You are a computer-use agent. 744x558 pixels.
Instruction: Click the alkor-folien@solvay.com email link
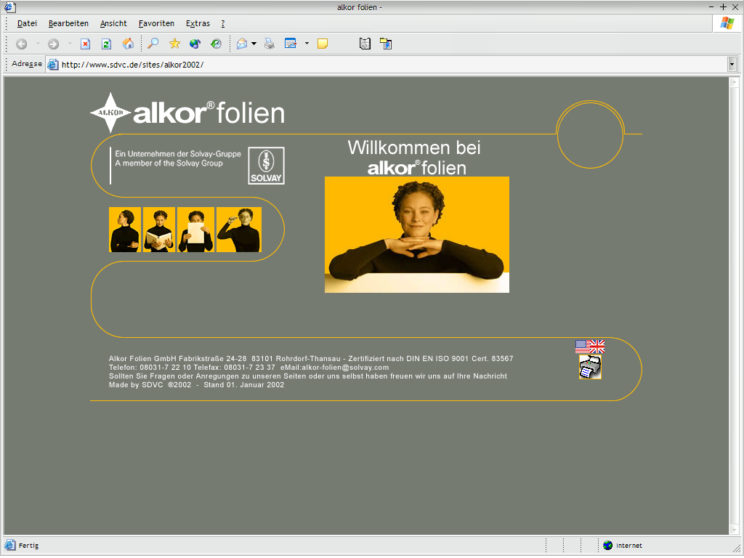click(x=345, y=367)
